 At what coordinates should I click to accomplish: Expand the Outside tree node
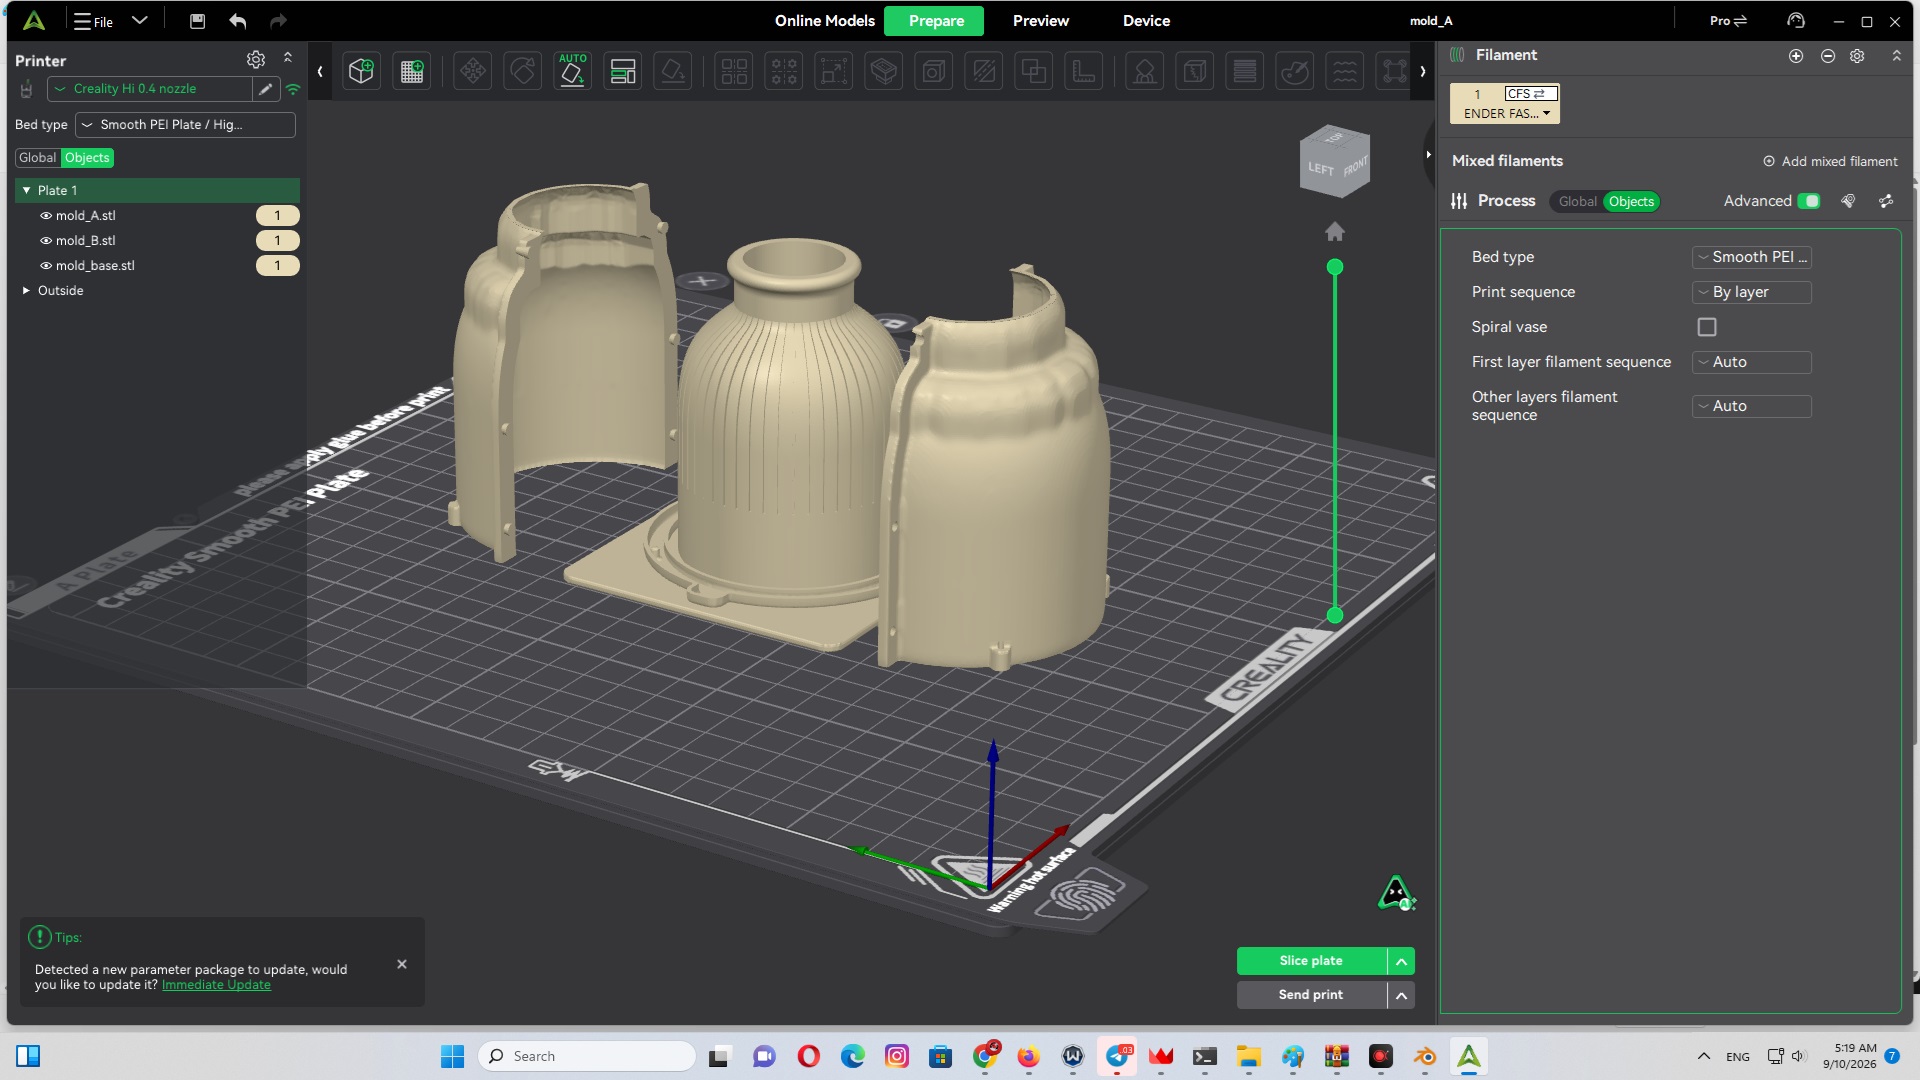pos(27,291)
